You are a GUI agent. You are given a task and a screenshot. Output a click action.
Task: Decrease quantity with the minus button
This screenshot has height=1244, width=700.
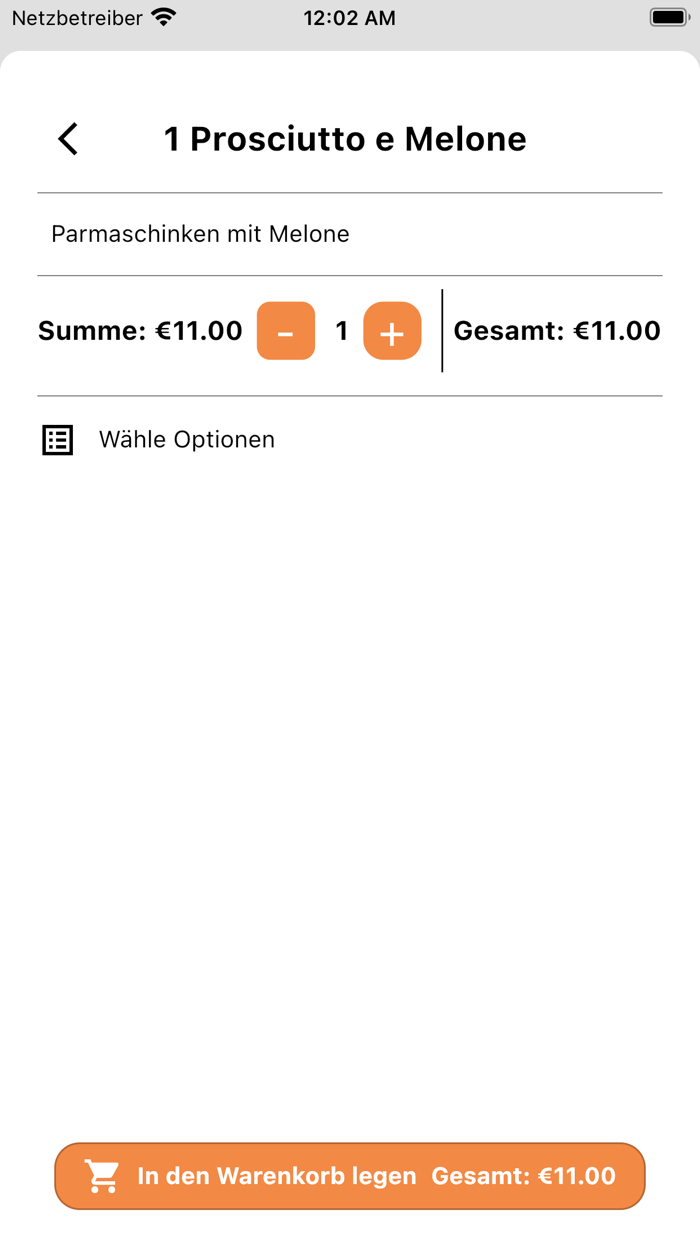286,331
